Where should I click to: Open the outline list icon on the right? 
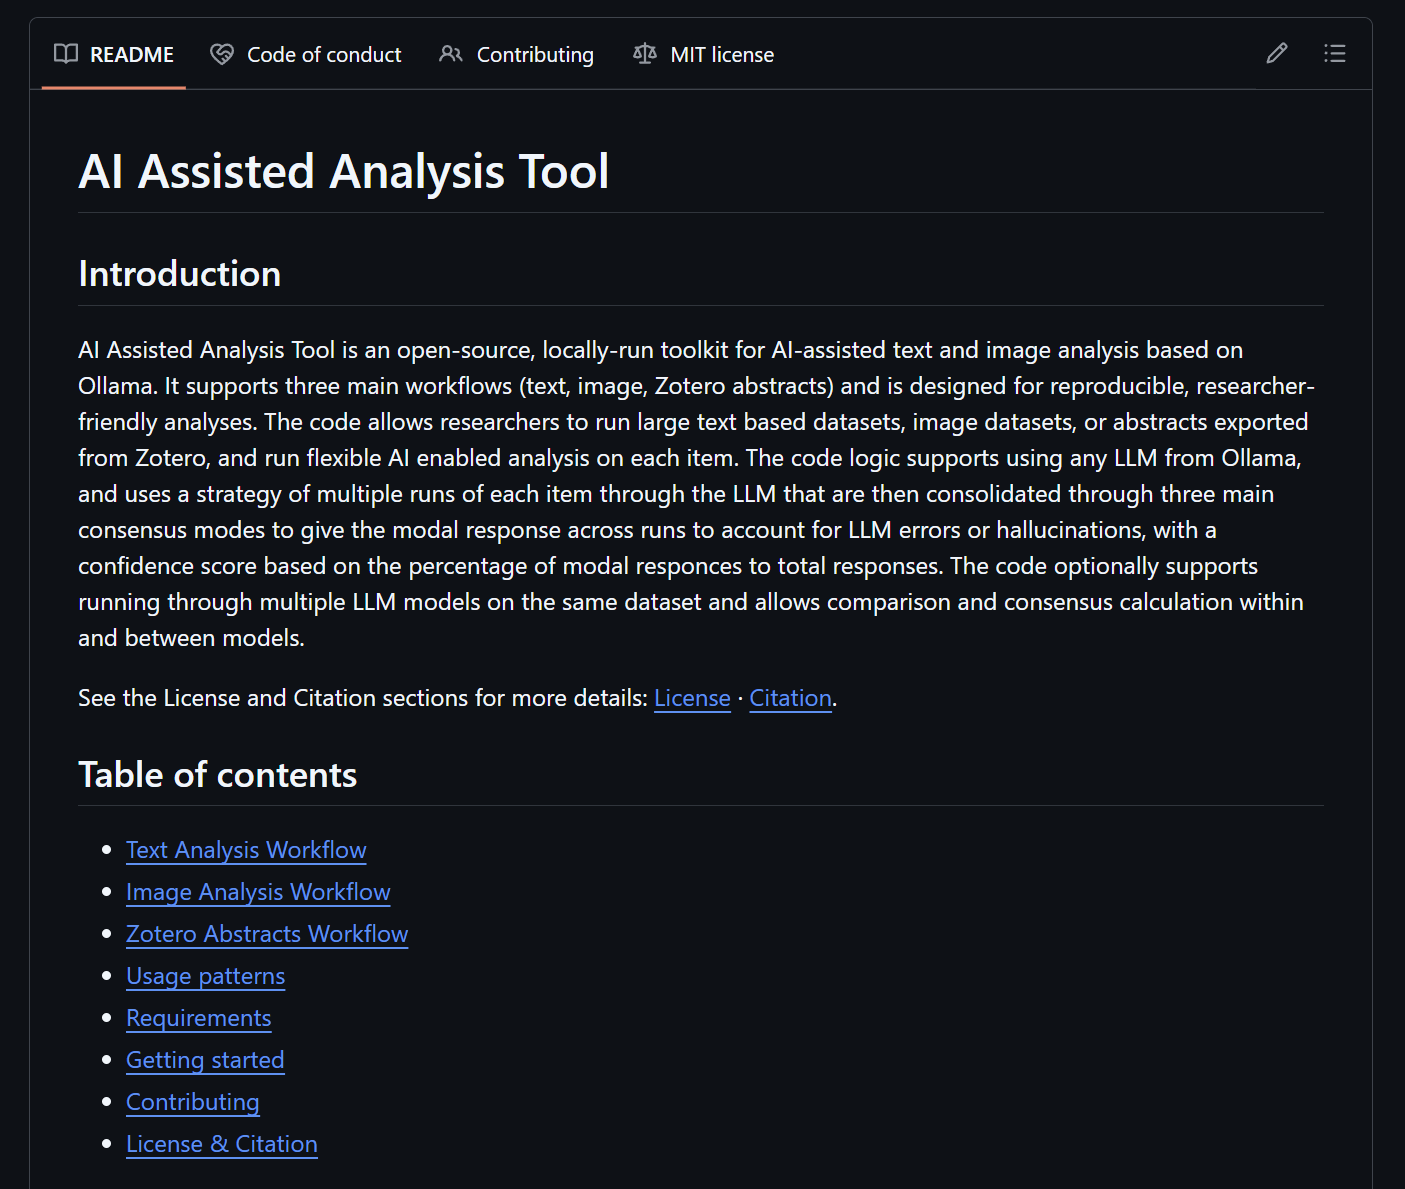(1335, 53)
